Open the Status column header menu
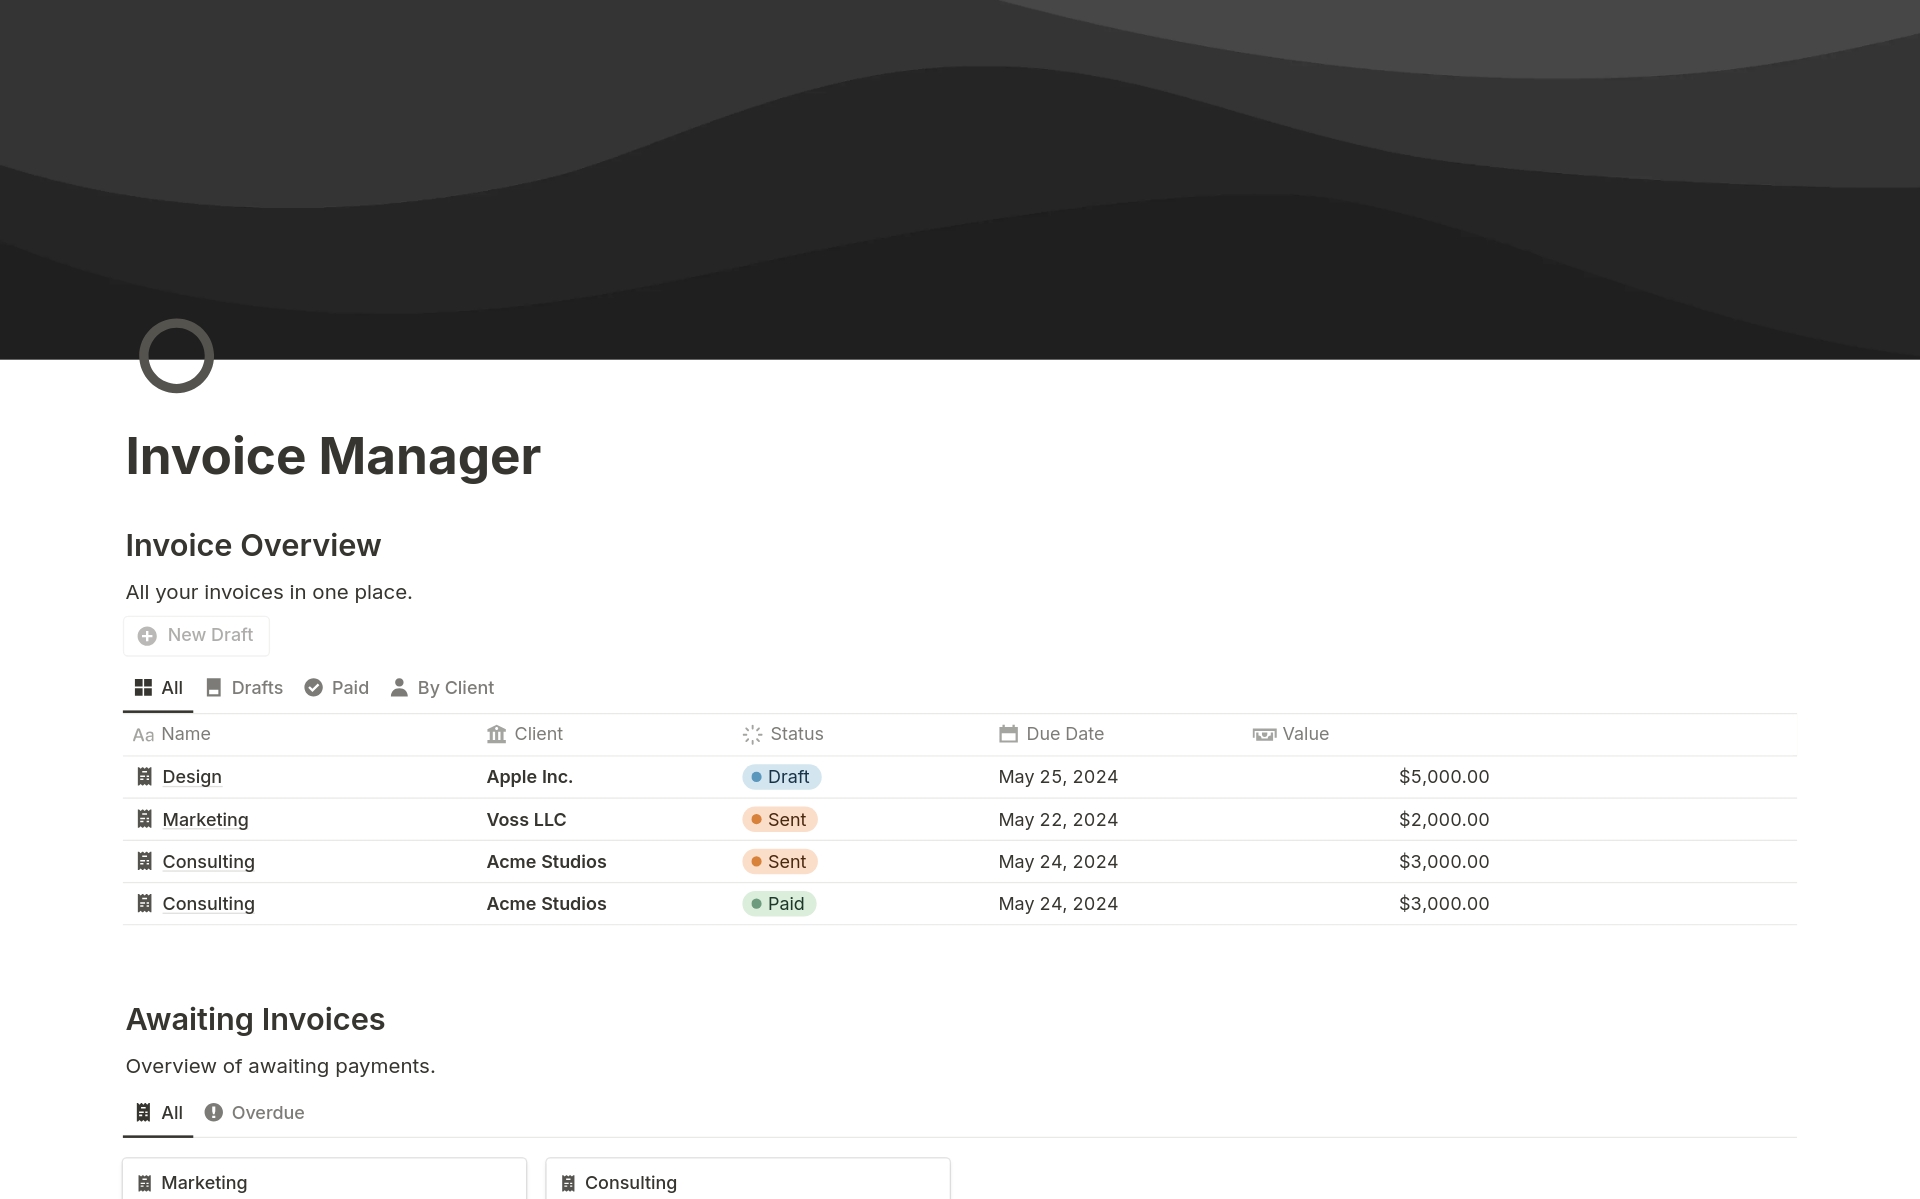 click(797, 734)
